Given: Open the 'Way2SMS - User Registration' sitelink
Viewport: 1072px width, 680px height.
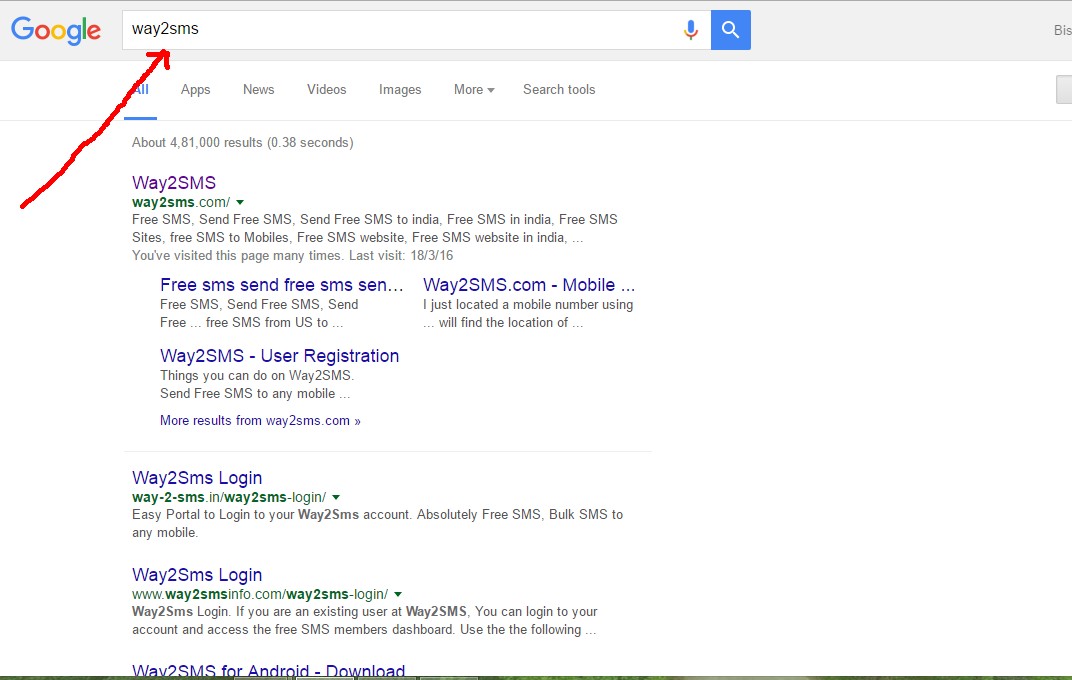Looking at the screenshot, I should 280,355.
